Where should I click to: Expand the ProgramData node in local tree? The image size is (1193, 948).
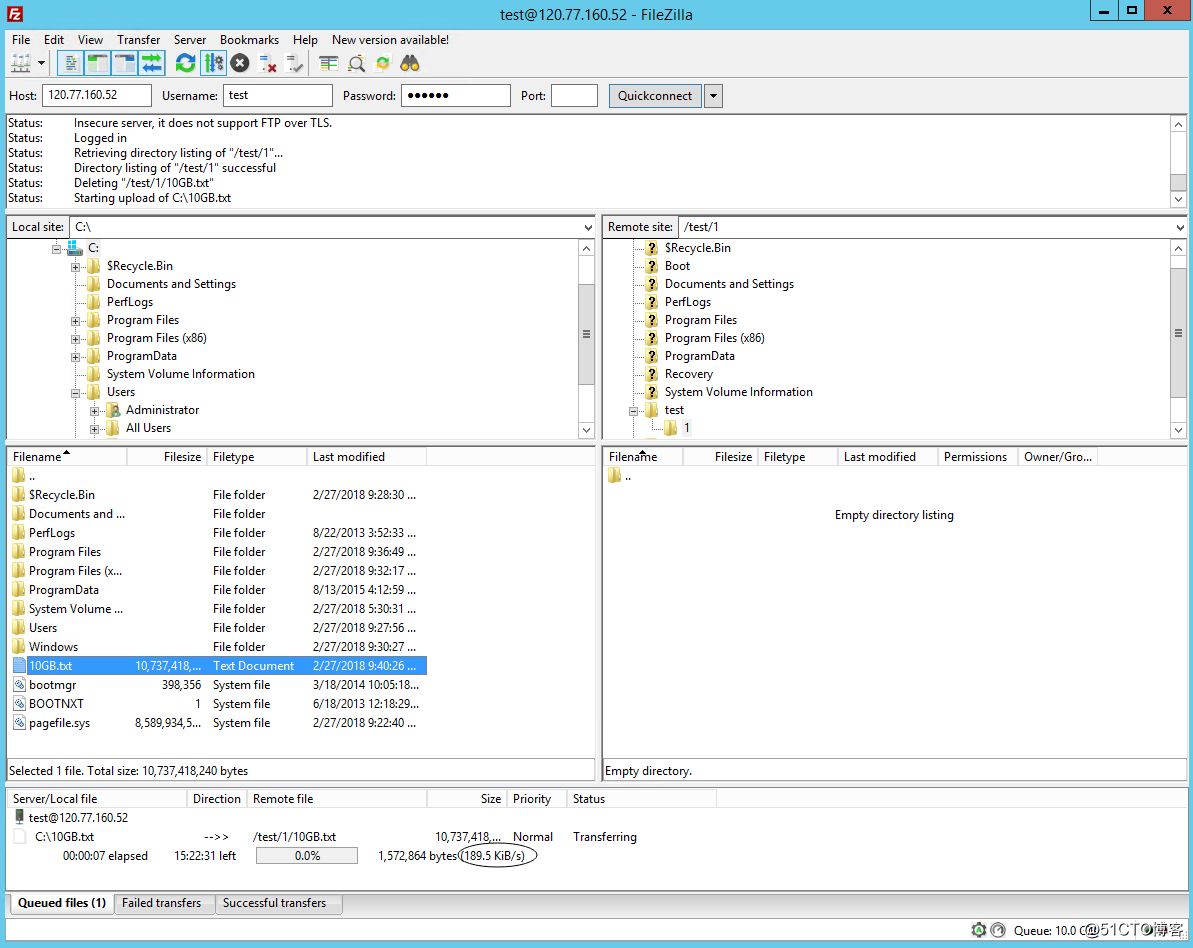[75, 357]
